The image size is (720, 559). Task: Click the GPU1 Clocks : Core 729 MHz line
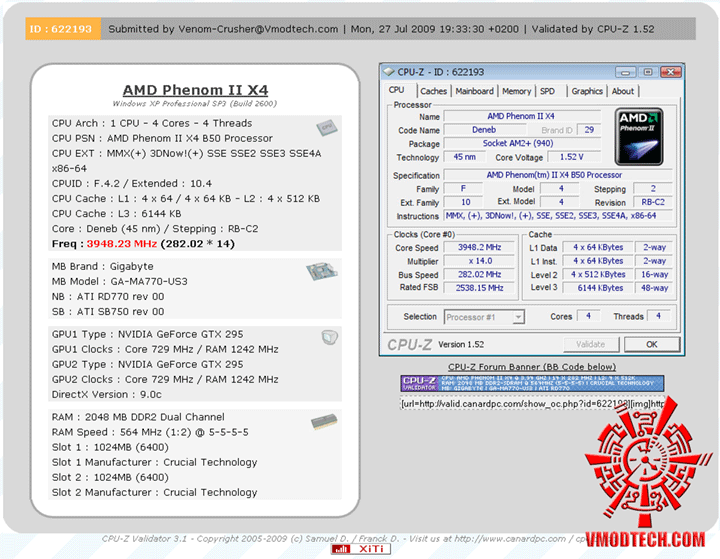pos(165,349)
